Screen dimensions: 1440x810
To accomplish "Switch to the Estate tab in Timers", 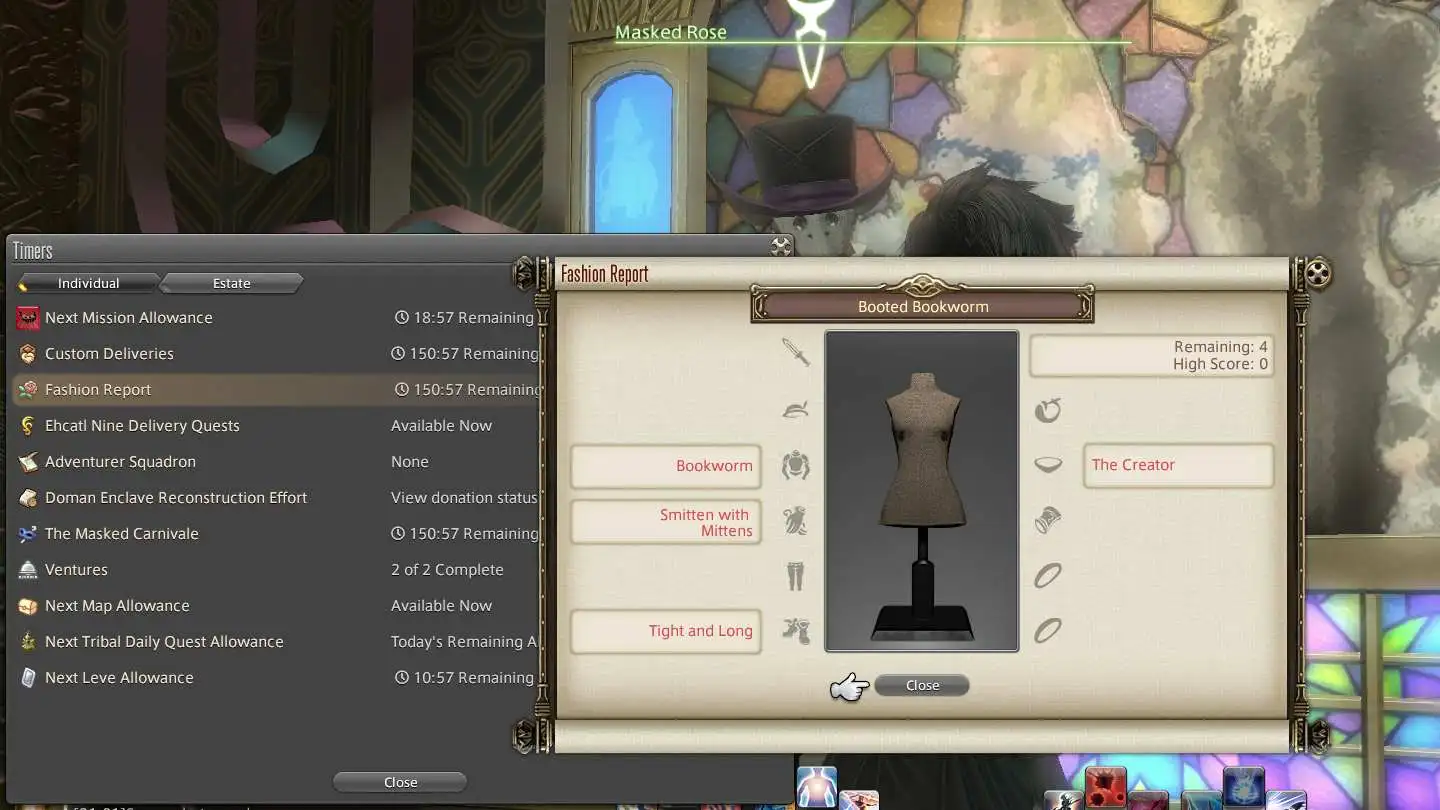I will point(232,284).
